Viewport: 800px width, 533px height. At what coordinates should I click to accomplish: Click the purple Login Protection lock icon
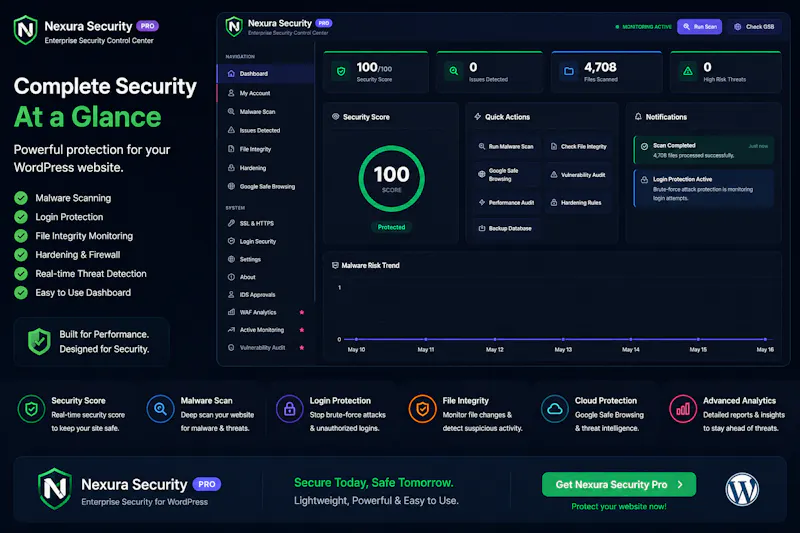click(290, 409)
